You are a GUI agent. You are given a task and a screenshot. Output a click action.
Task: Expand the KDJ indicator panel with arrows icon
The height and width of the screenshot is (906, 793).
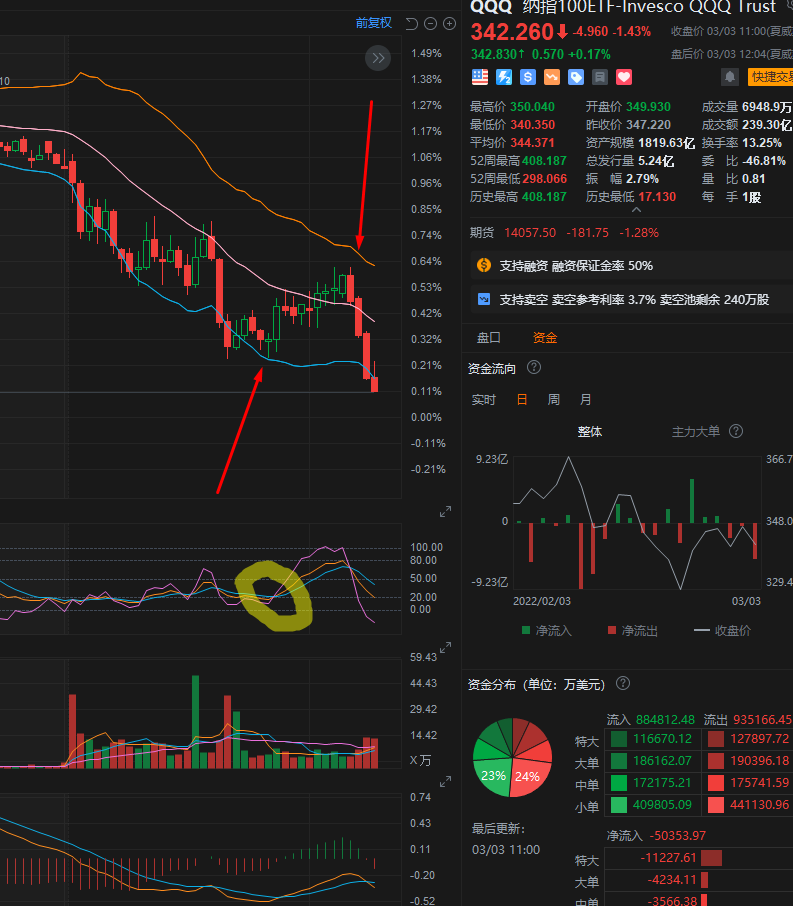[x=445, y=512]
